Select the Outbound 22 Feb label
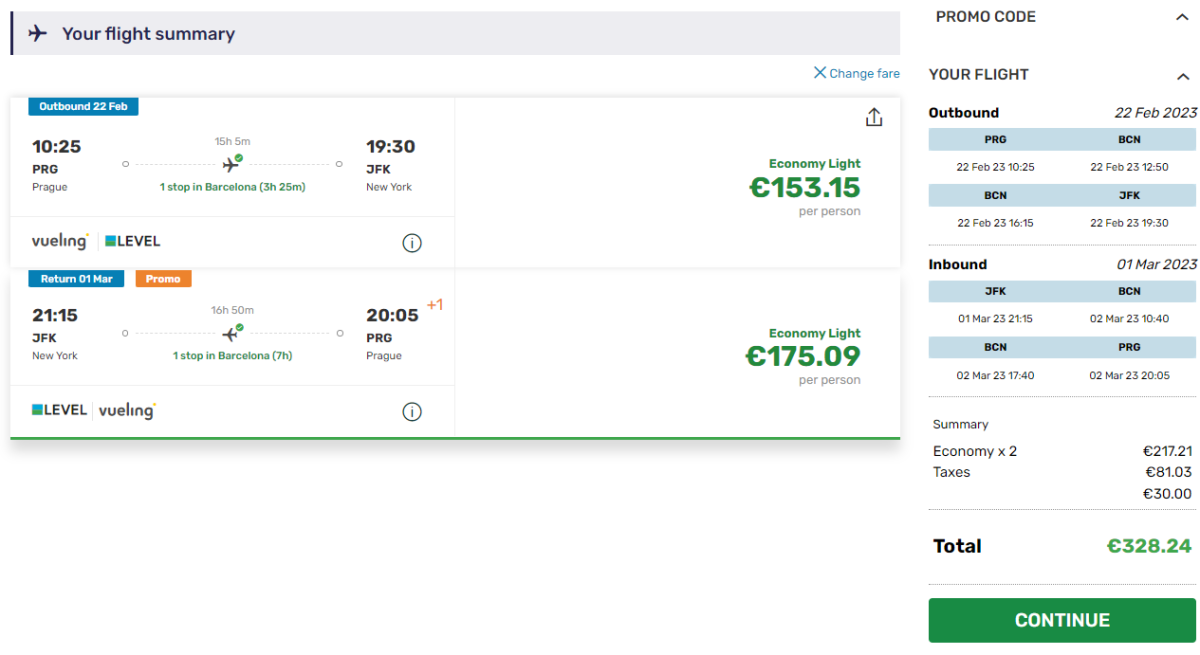This screenshot has height=655, width=1200. point(83,107)
